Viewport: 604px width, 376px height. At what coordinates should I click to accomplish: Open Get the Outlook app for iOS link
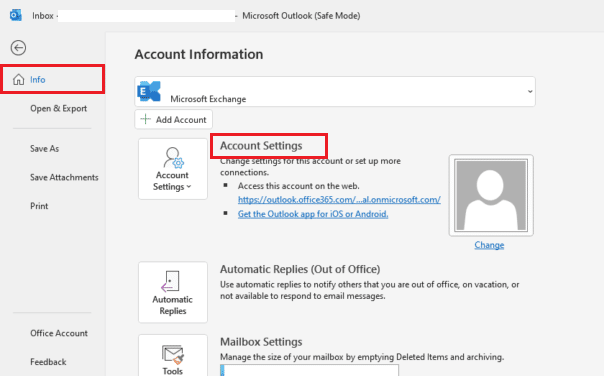[313, 214]
